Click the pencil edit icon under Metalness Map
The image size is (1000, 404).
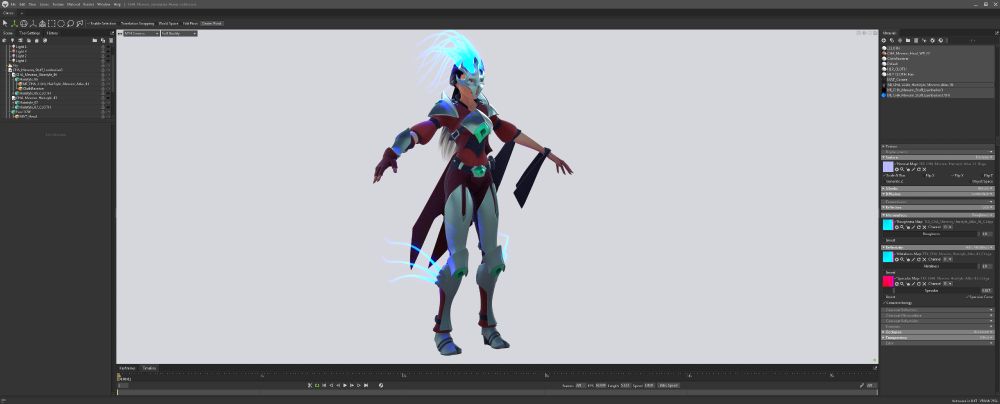[x=913, y=259]
